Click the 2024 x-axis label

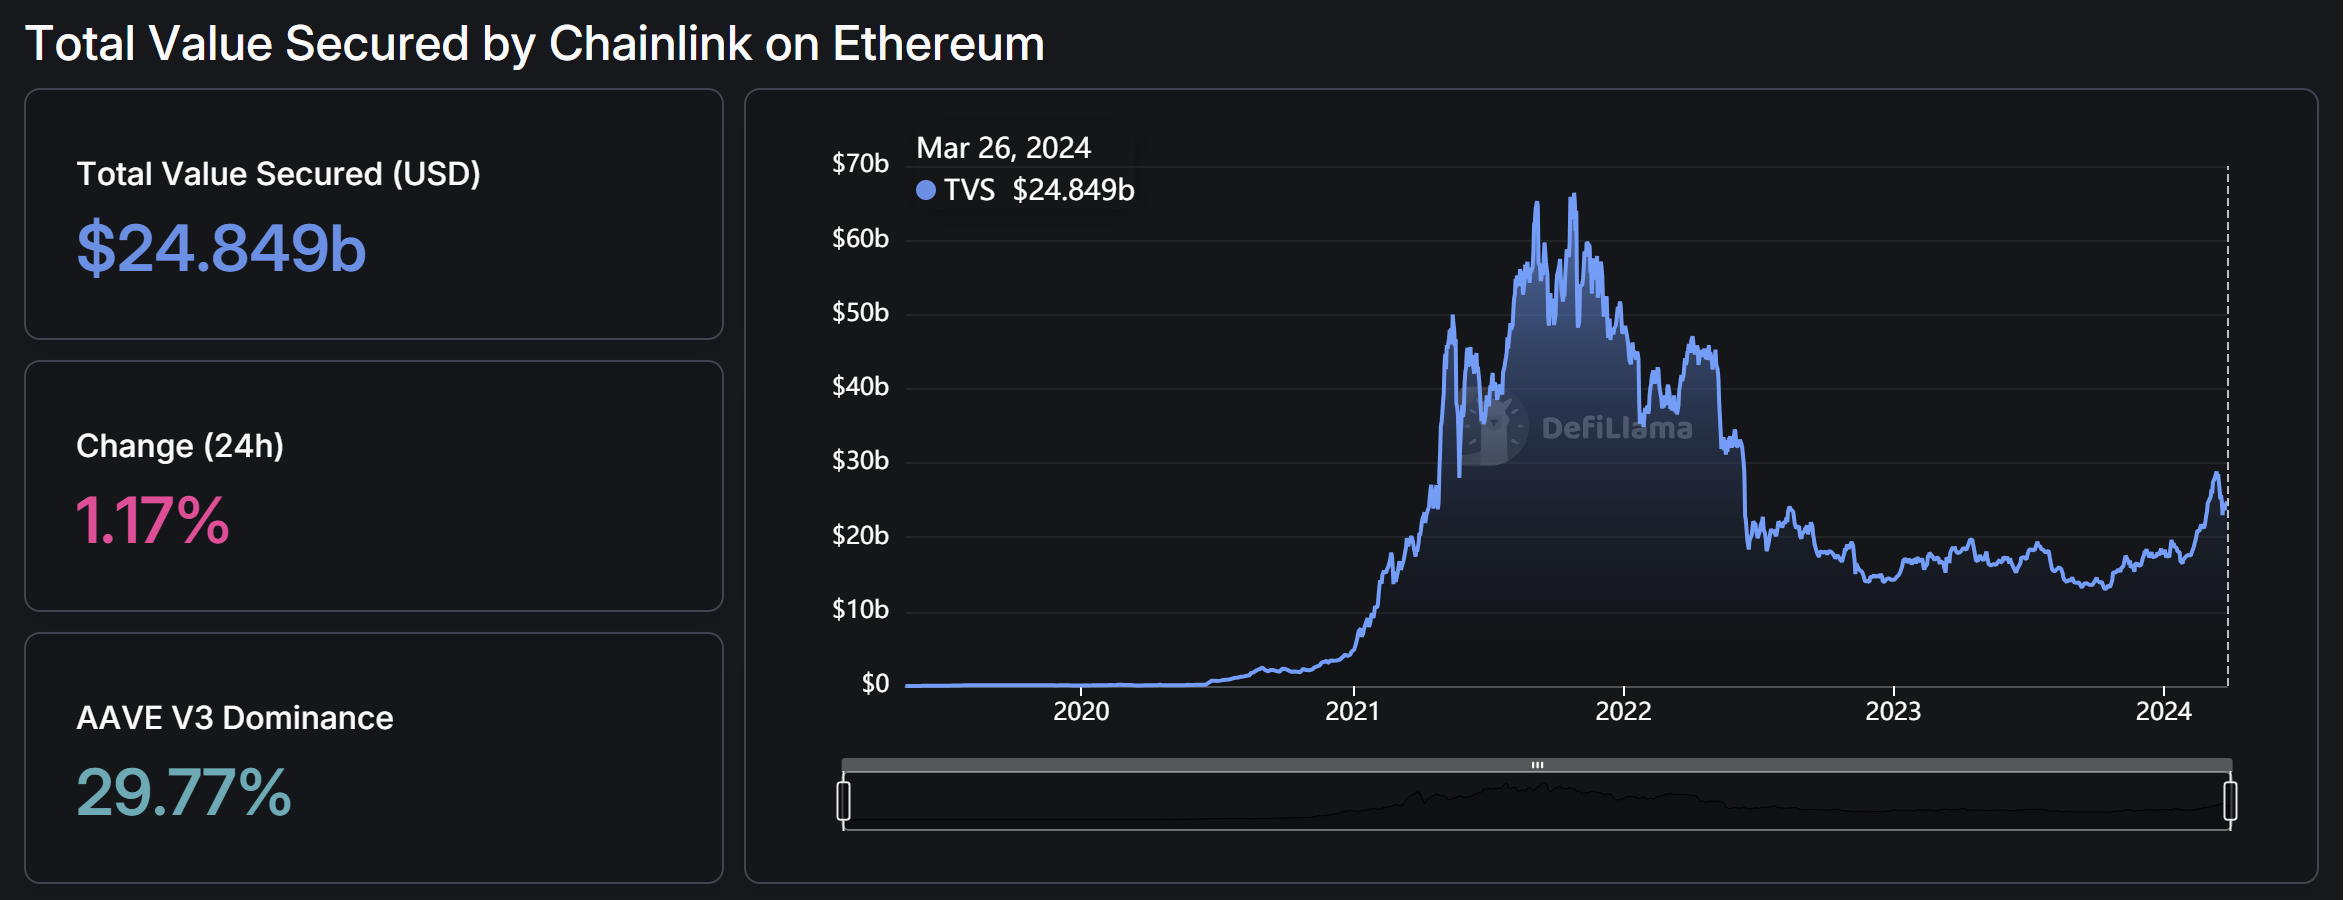(x=2164, y=711)
